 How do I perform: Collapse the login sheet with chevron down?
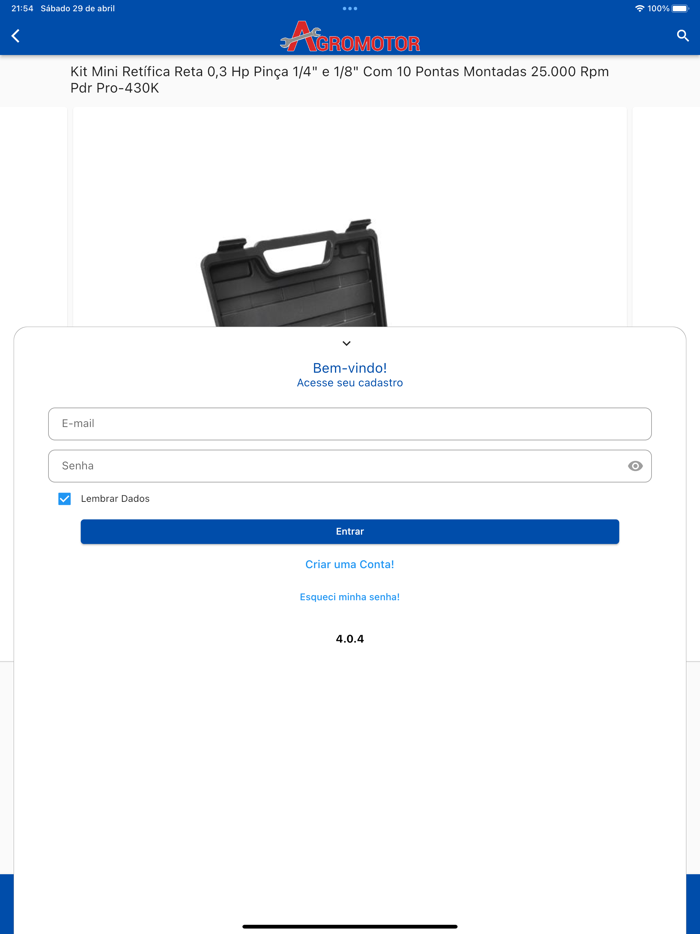[347, 343]
